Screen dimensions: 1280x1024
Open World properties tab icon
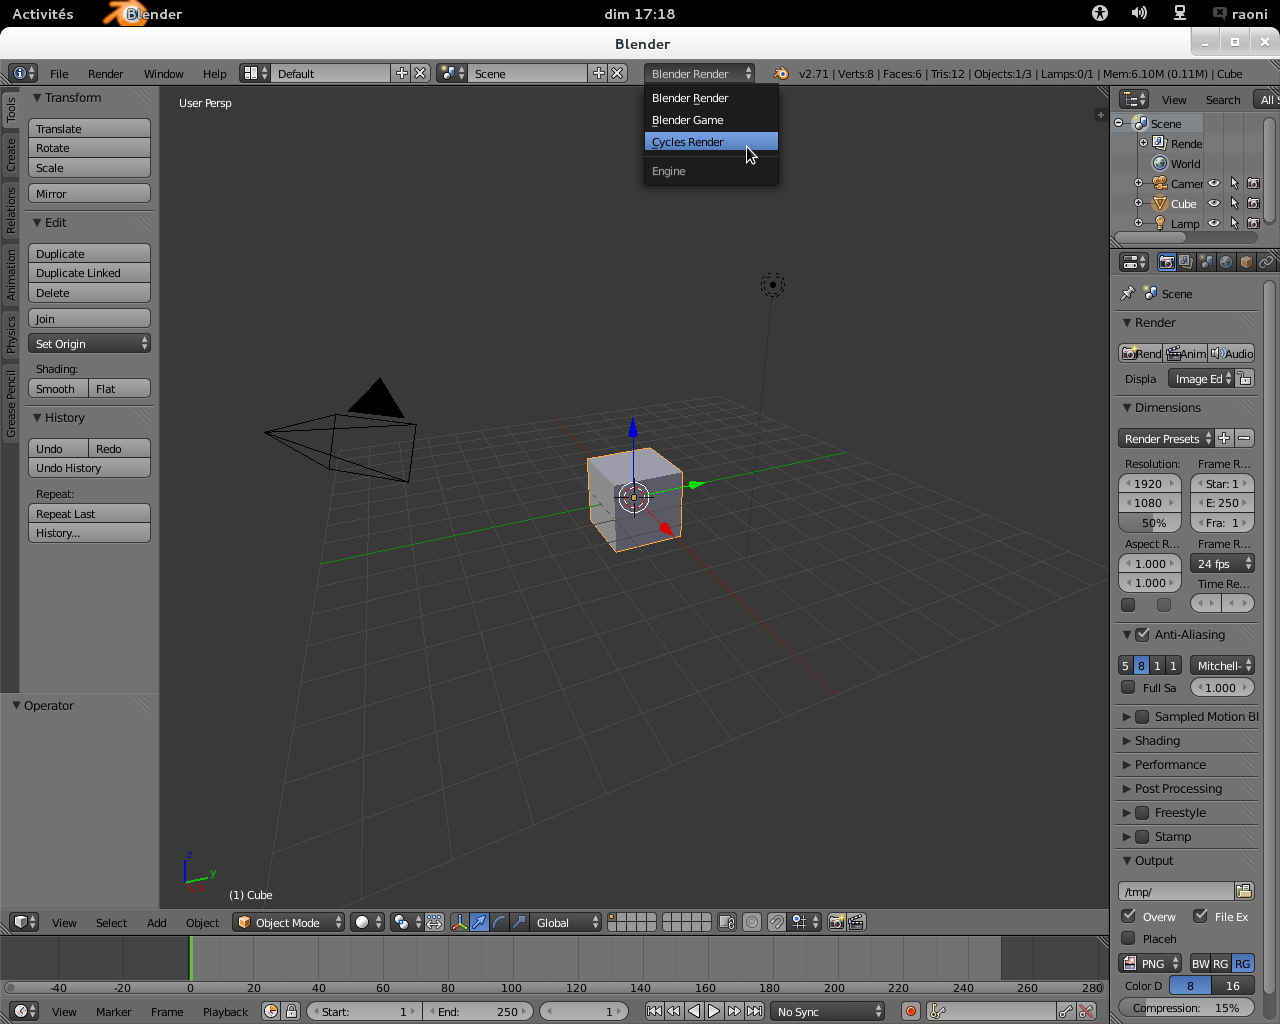click(1226, 262)
